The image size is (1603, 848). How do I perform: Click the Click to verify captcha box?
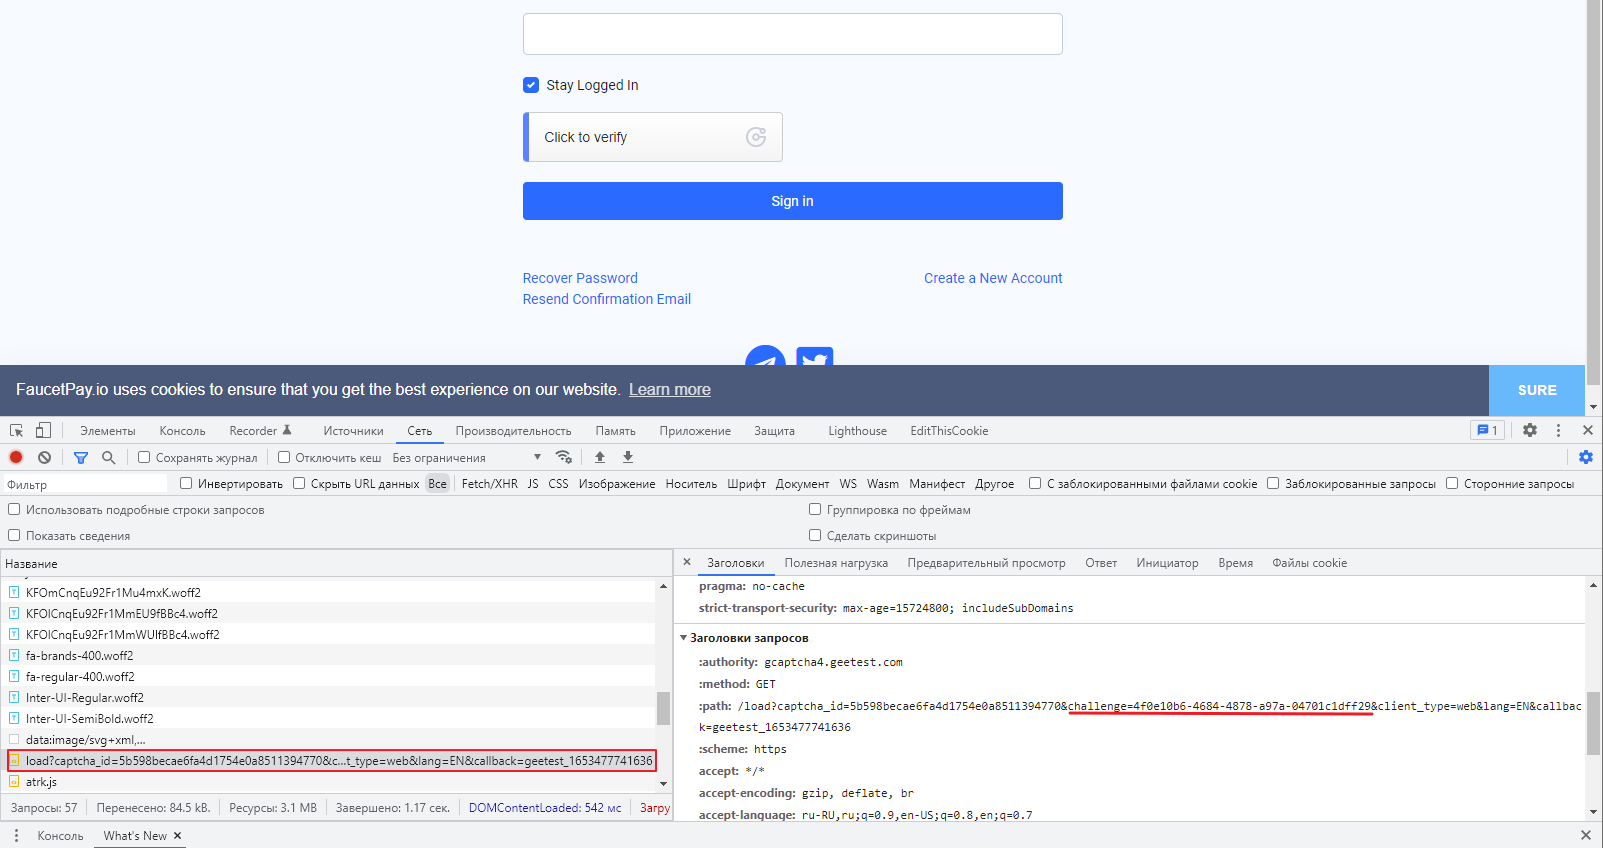pos(653,137)
